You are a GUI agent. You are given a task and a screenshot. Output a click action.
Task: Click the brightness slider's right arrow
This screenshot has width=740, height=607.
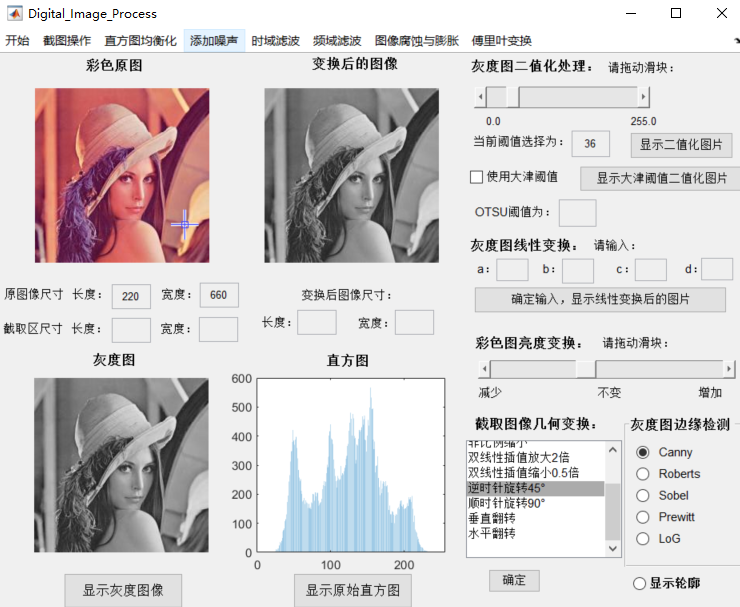tap(729, 369)
